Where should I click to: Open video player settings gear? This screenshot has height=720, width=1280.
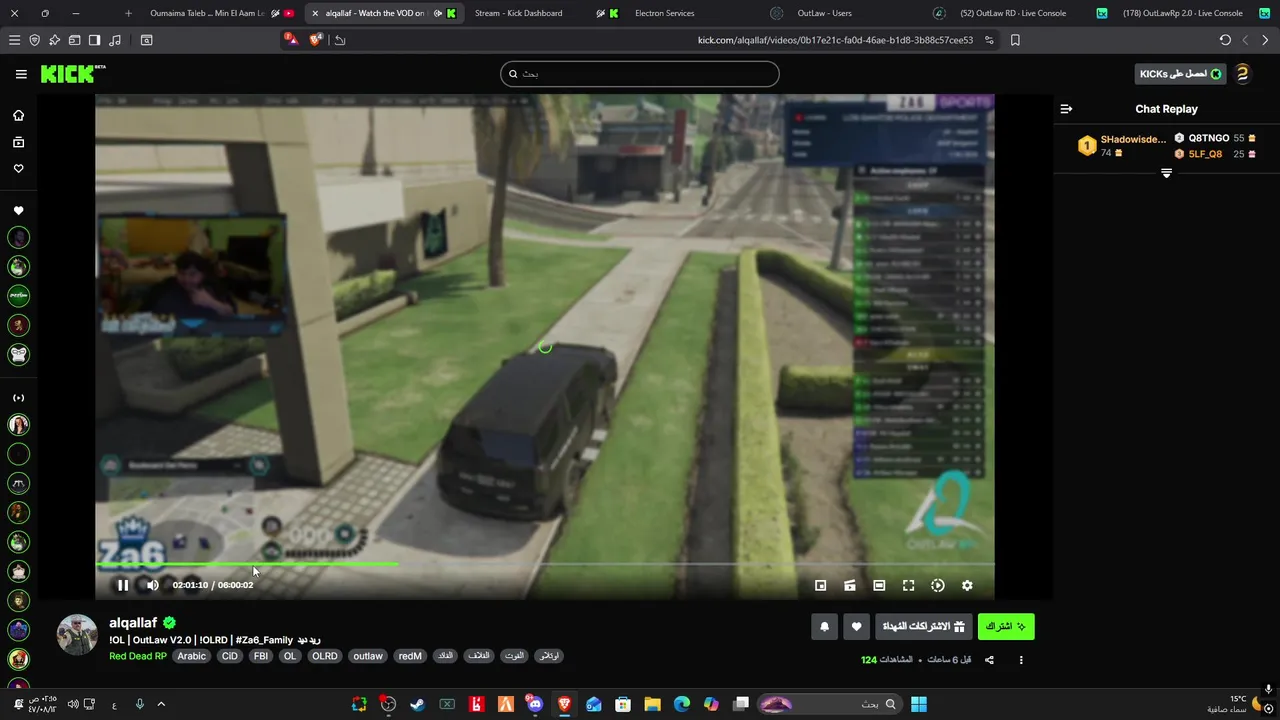pyautogui.click(x=967, y=585)
